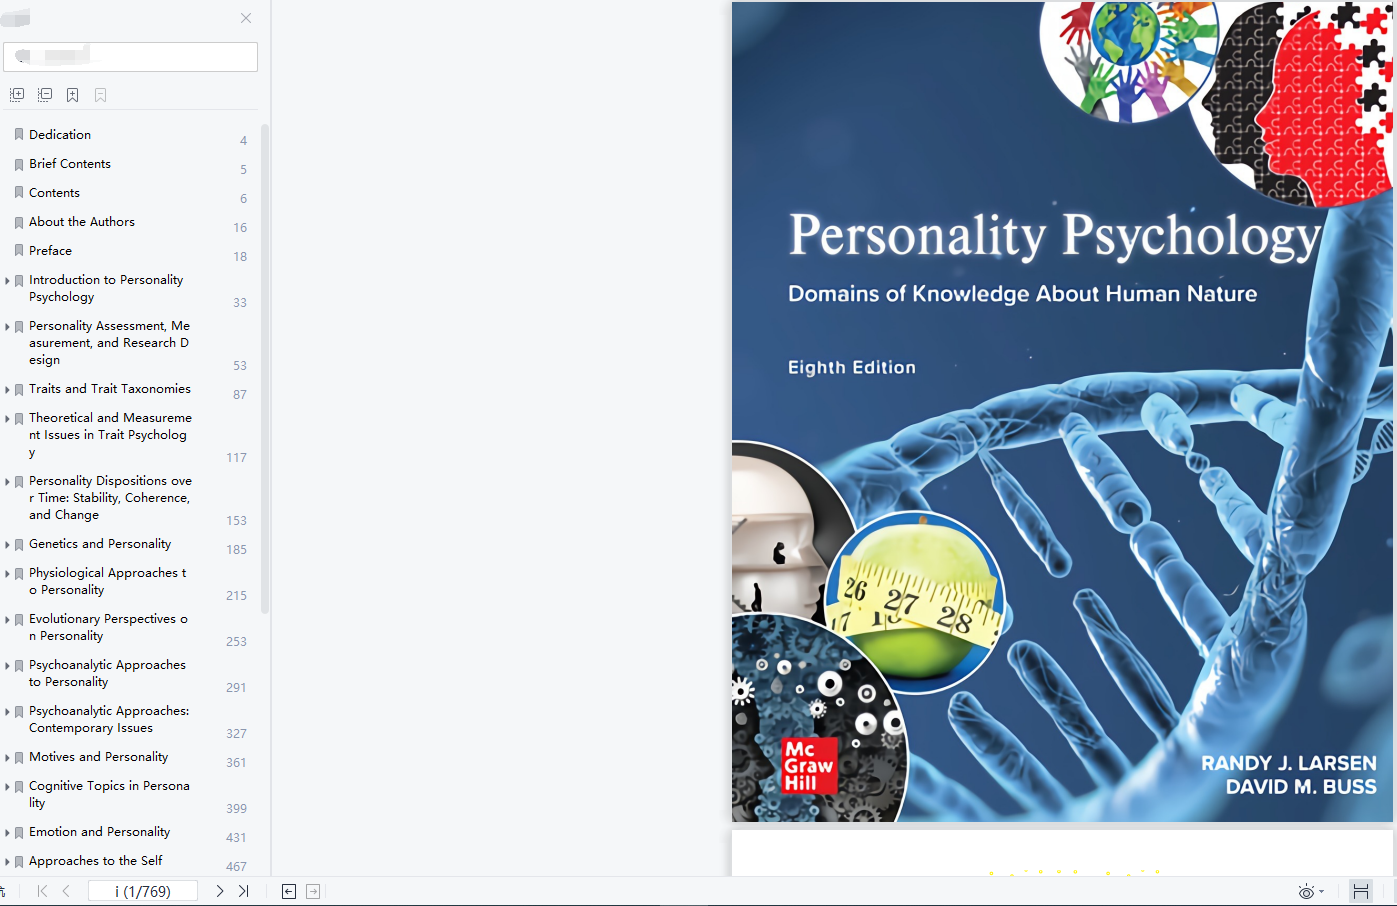Expand Cognitive Topics in Personality chapter
This screenshot has width=1397, height=906.
coord(7,787)
